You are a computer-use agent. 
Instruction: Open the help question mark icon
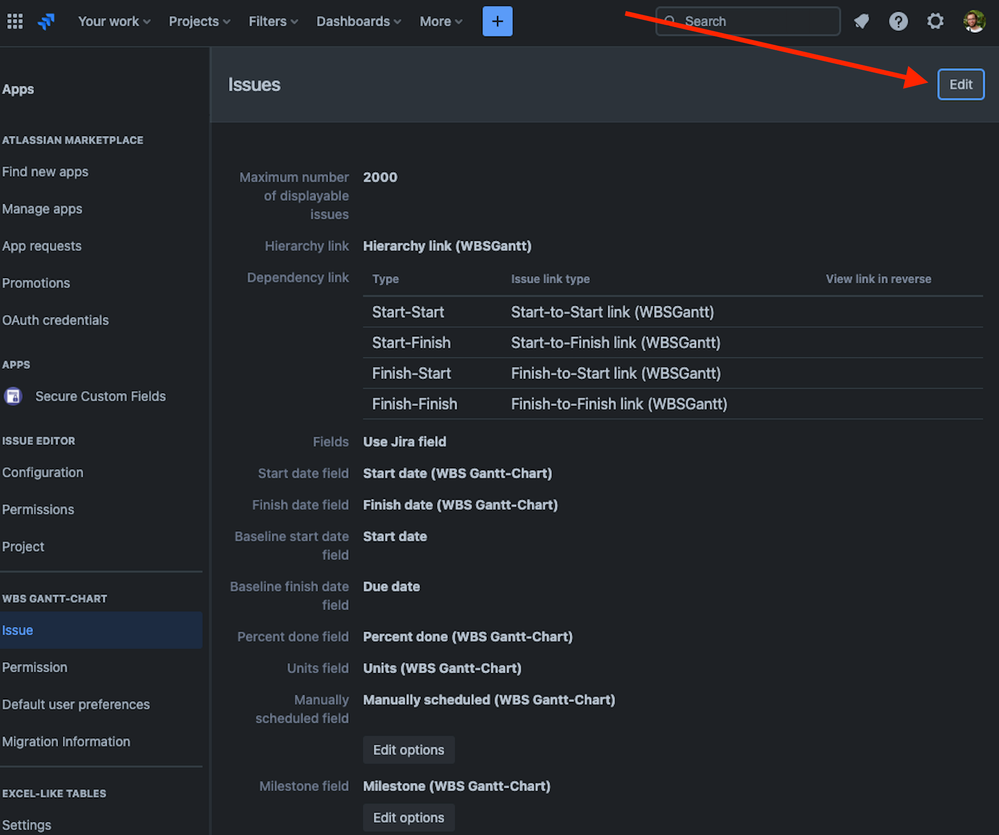point(898,21)
